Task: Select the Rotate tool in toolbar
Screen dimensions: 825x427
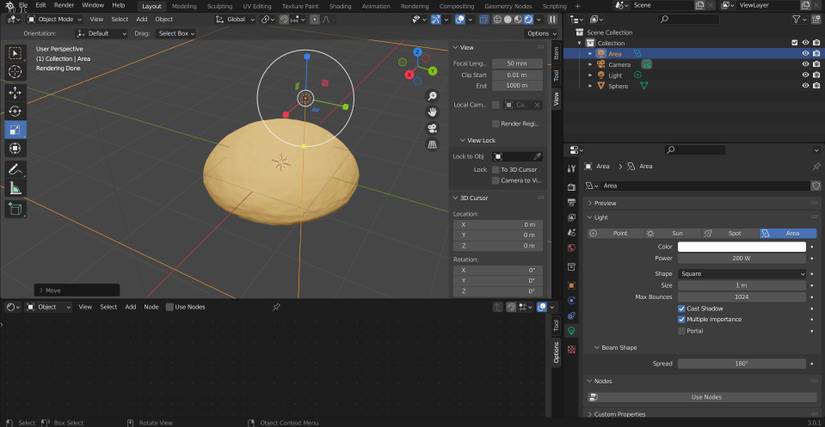Action: click(x=15, y=111)
